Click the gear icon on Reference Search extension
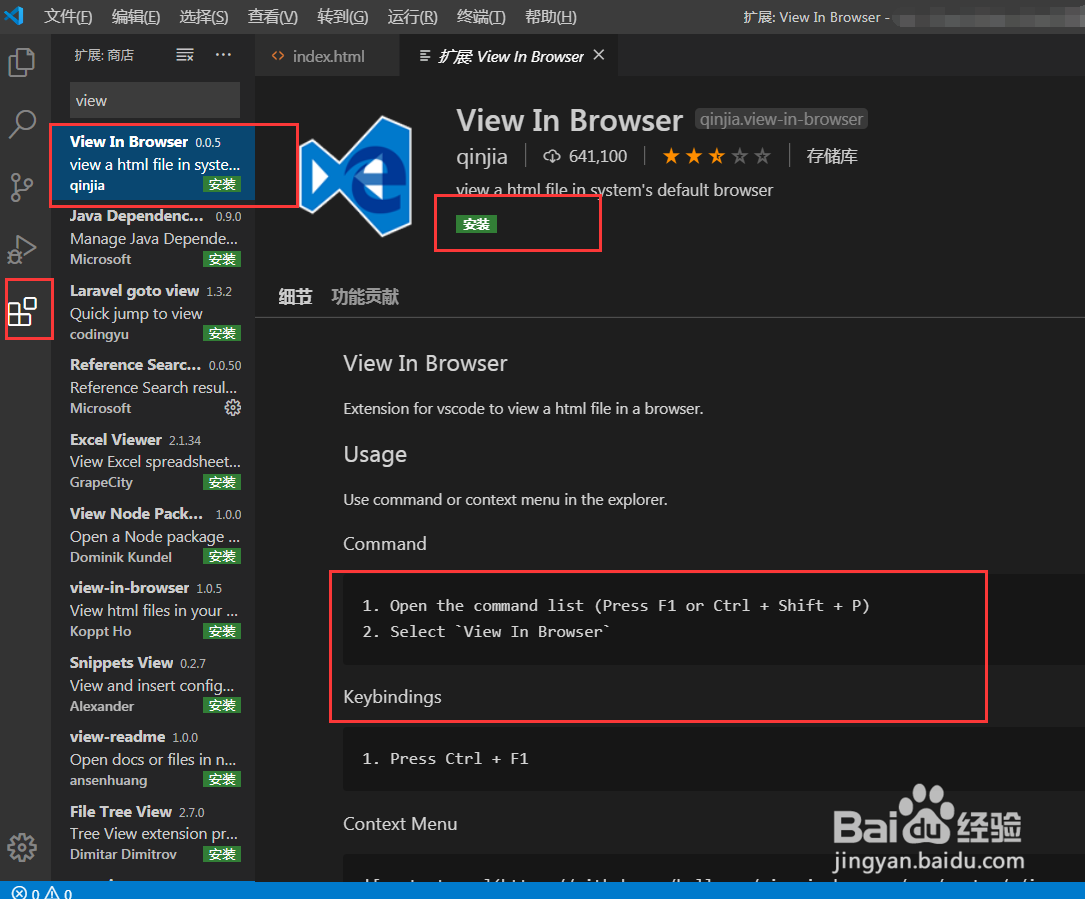 tap(232, 408)
